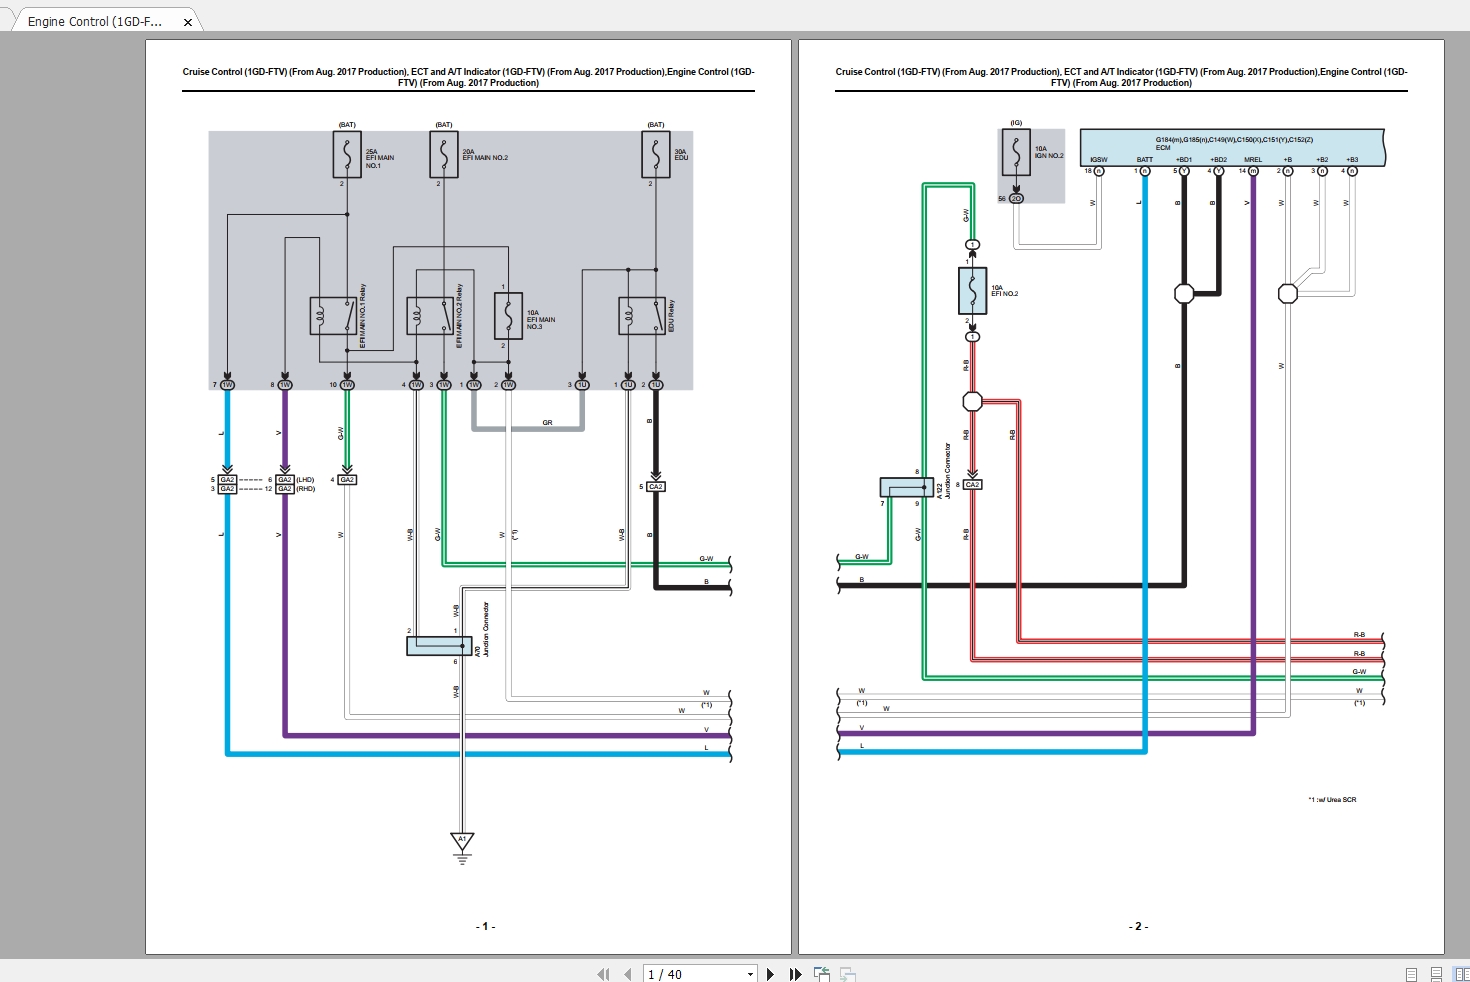This screenshot has width=1470, height=982.
Task: Click the page 1 title heading text
Action: point(468,77)
